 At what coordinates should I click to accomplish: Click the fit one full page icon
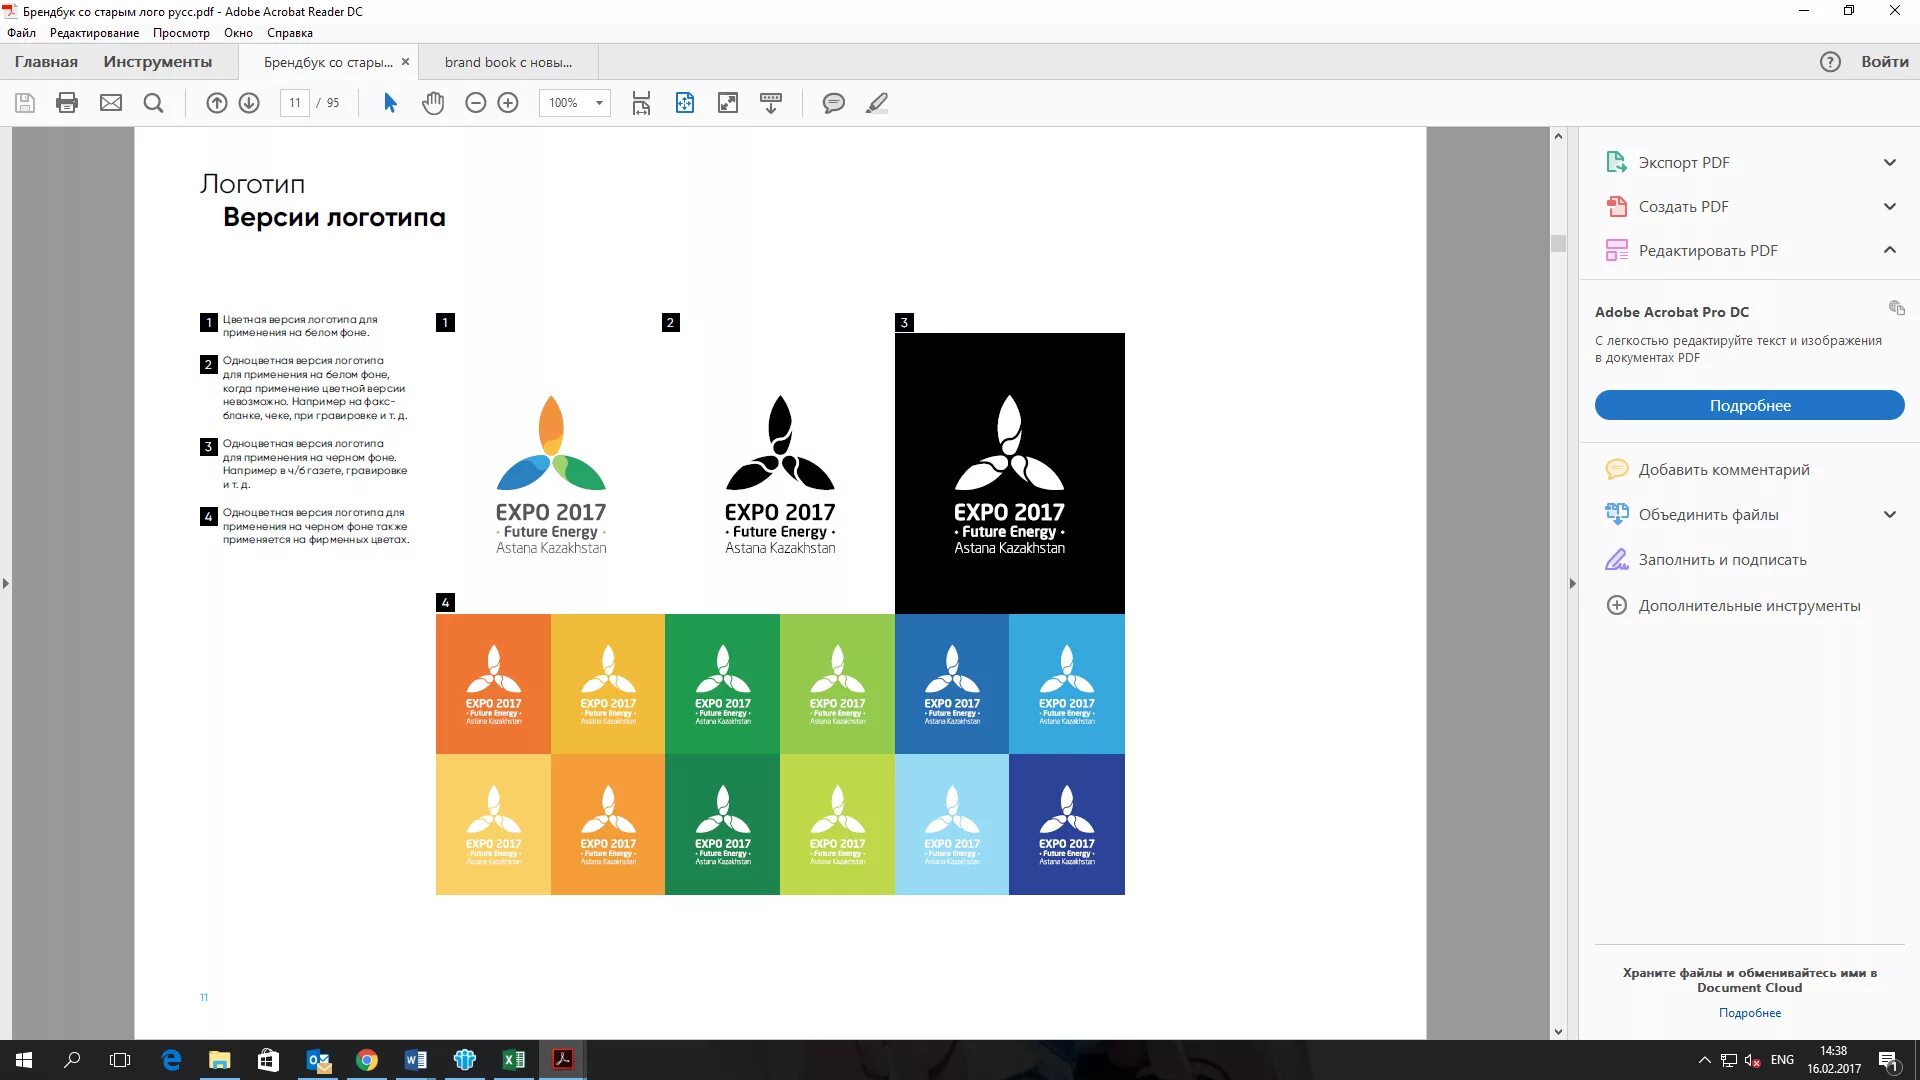click(685, 103)
